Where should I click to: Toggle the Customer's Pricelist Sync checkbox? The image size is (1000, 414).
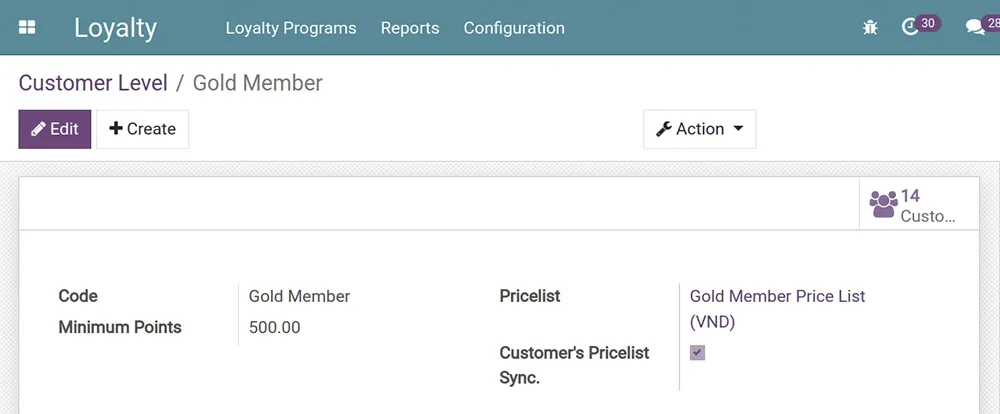pyautogui.click(x=697, y=352)
